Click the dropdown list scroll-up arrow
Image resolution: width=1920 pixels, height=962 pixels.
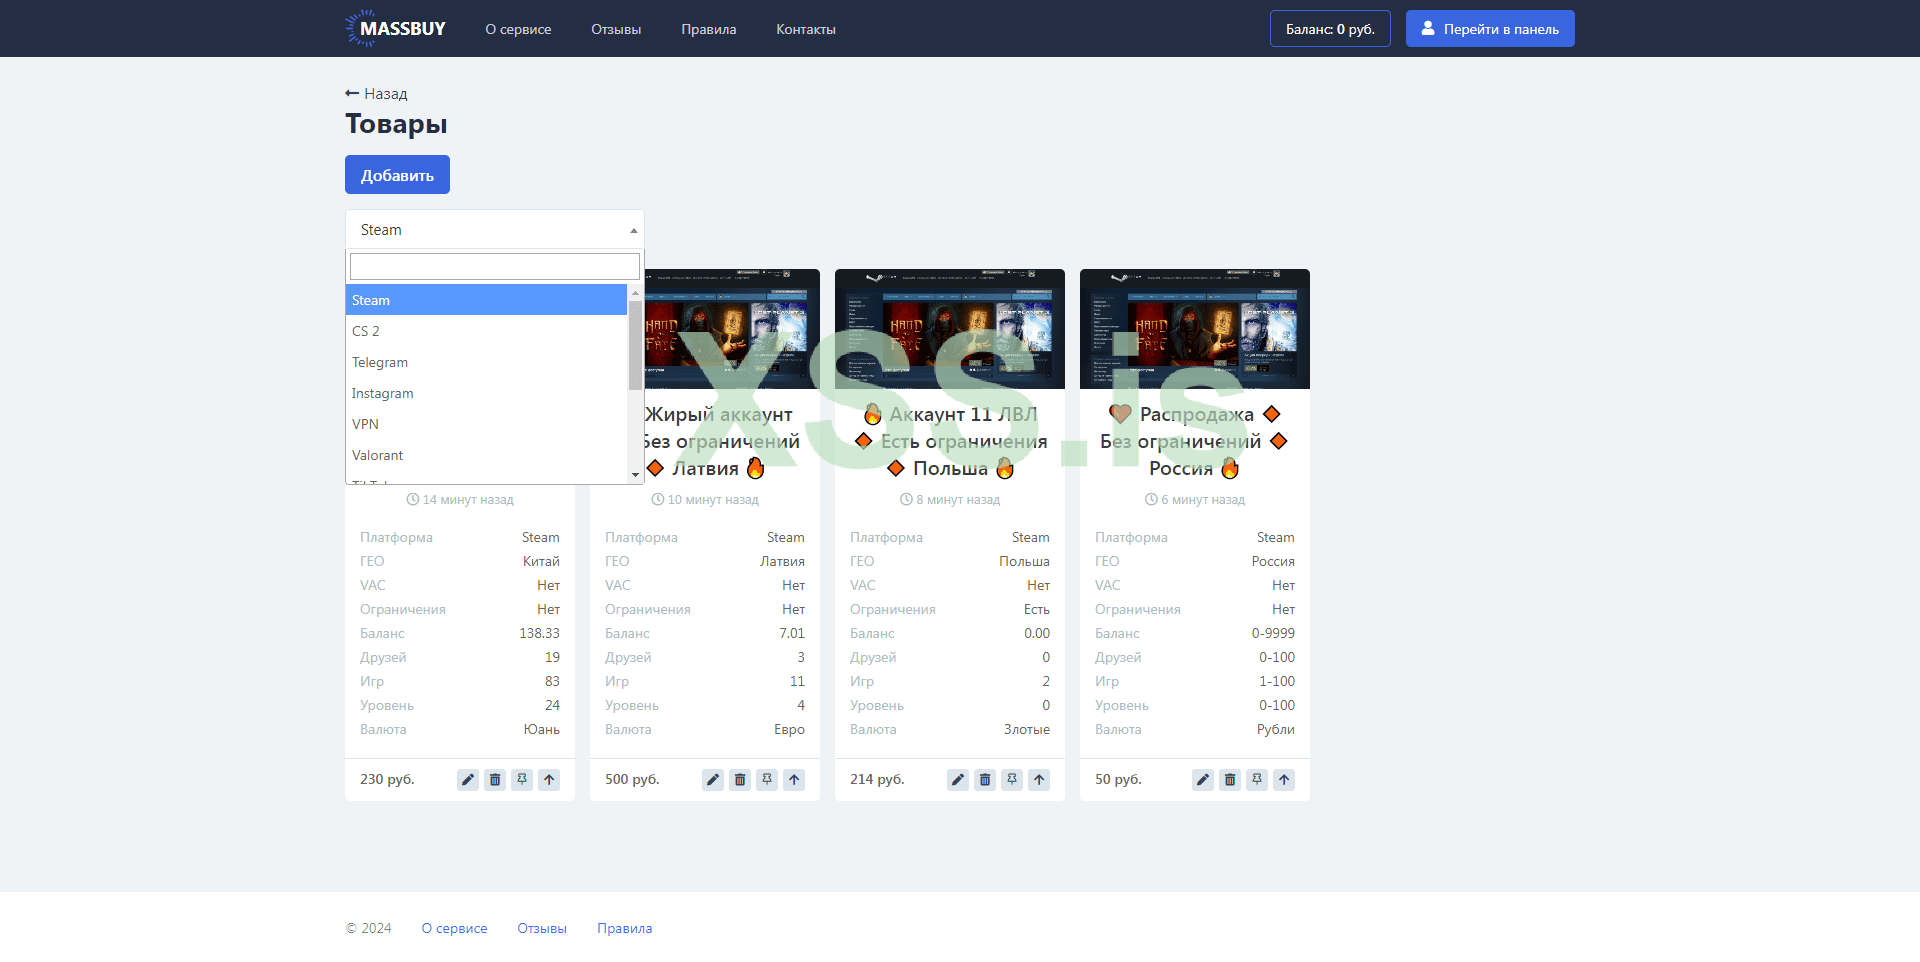[x=635, y=292]
